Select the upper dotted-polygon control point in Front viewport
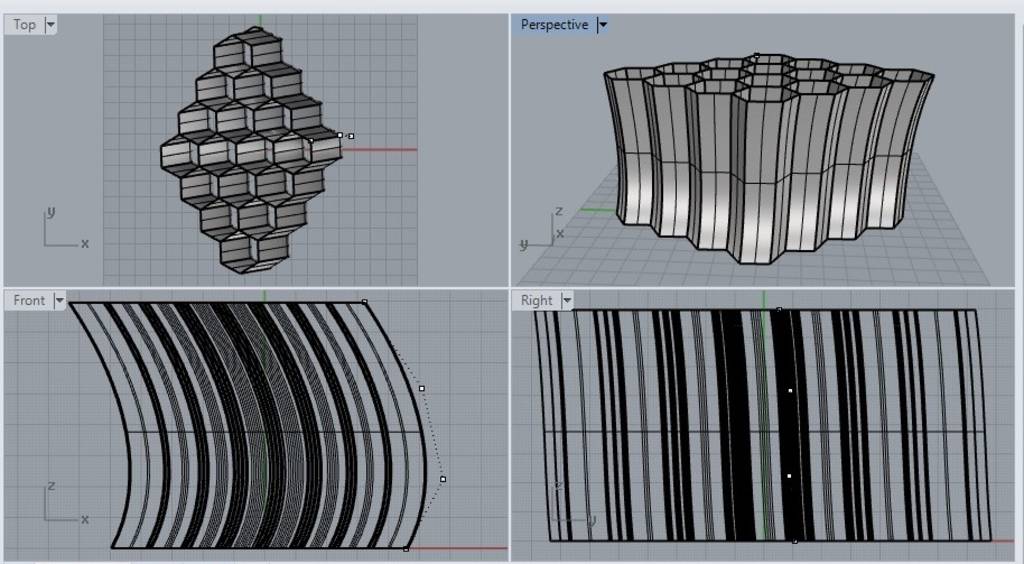 click(x=422, y=388)
